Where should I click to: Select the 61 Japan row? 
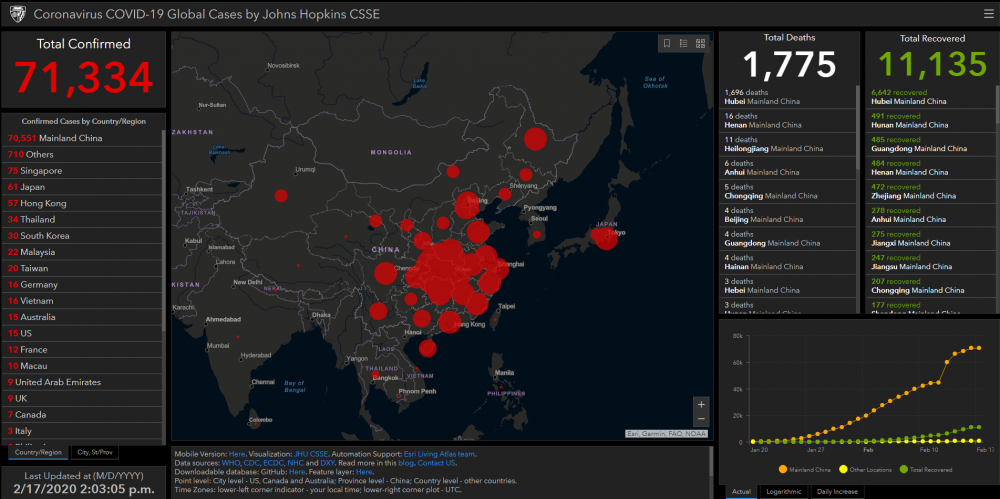click(82, 187)
